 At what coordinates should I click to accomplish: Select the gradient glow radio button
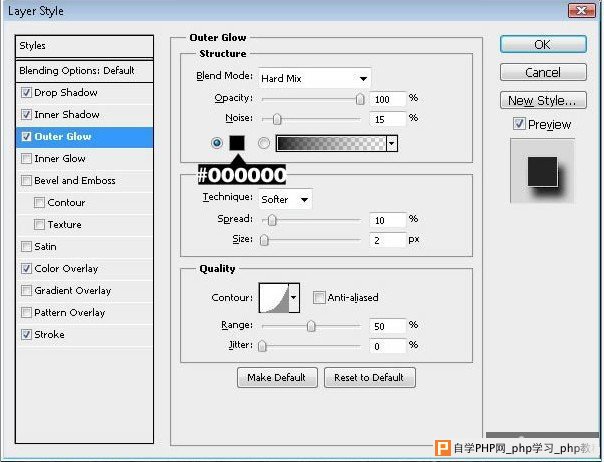click(263, 143)
